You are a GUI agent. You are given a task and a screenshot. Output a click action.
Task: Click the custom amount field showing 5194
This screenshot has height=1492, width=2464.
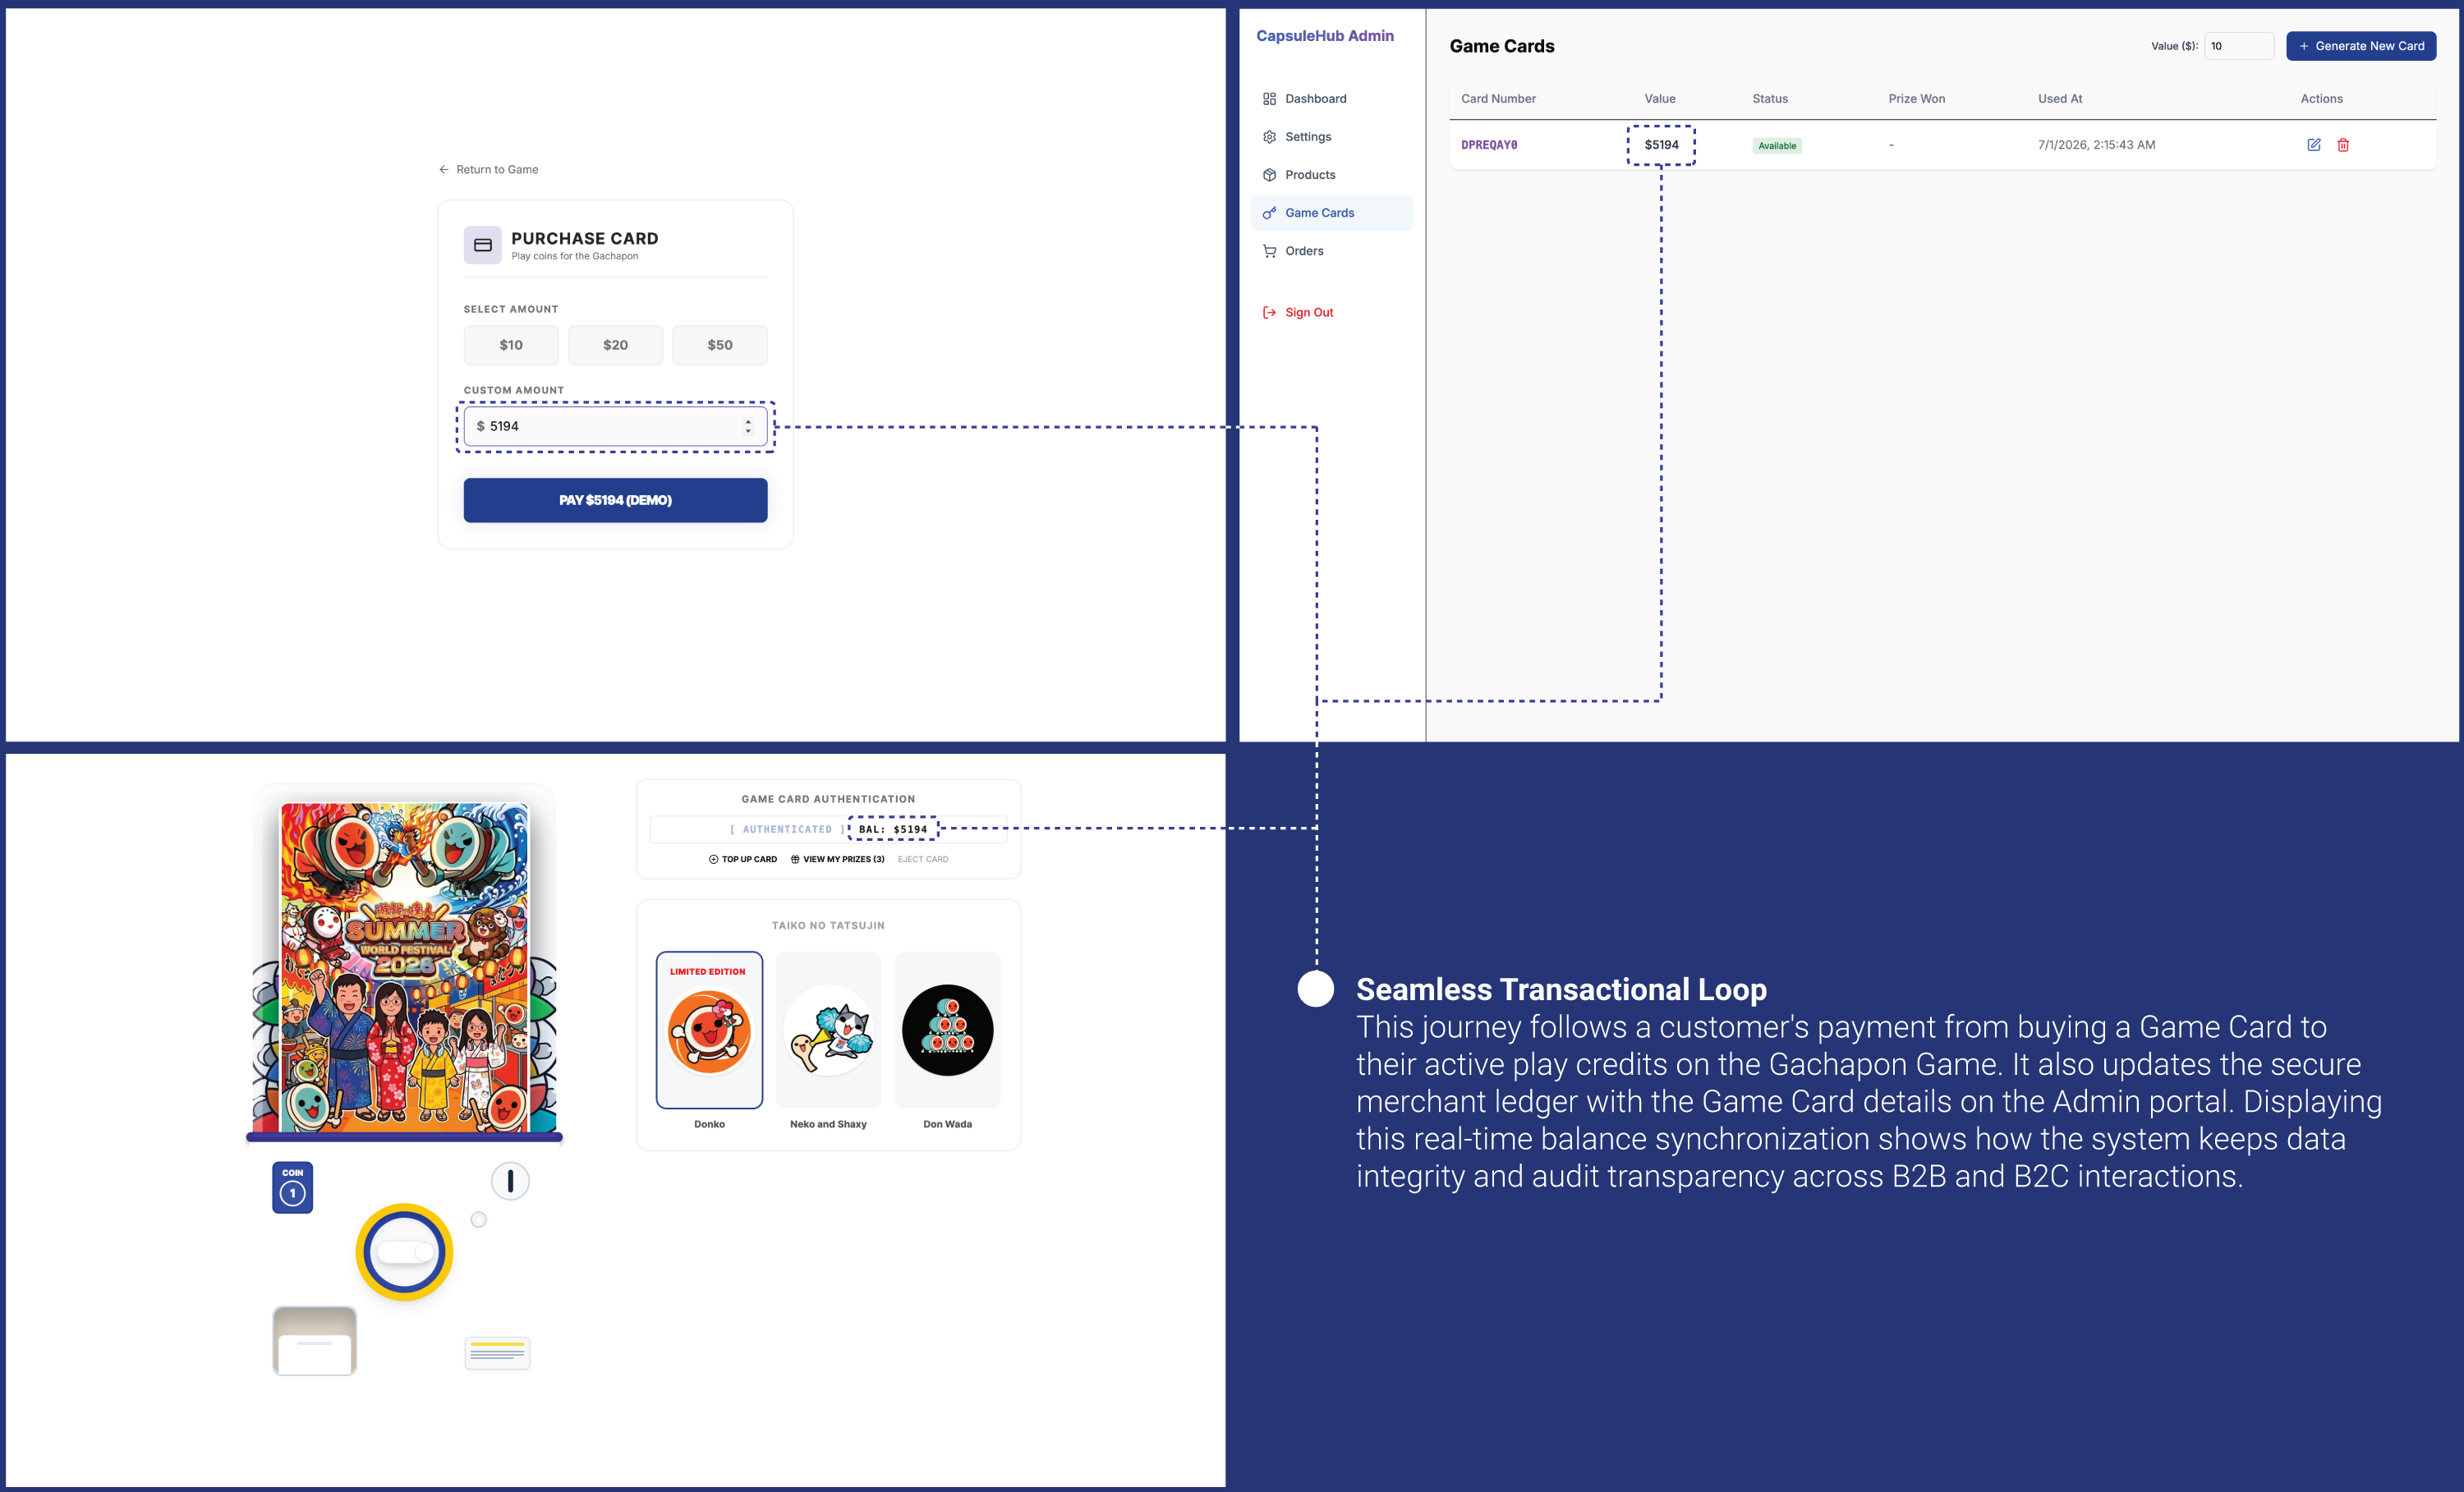(x=616, y=426)
